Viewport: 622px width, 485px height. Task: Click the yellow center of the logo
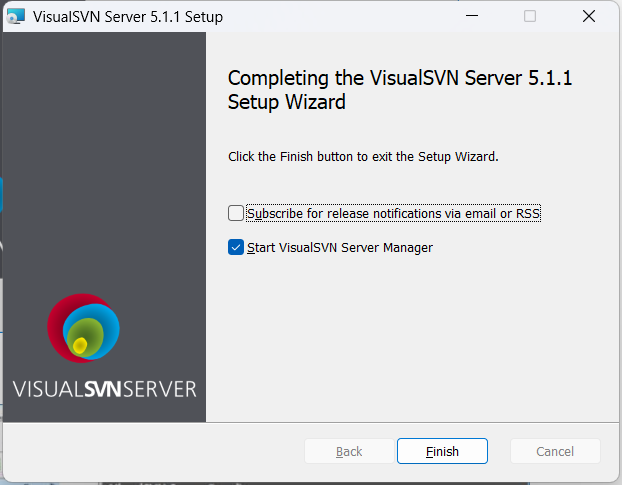[81, 345]
